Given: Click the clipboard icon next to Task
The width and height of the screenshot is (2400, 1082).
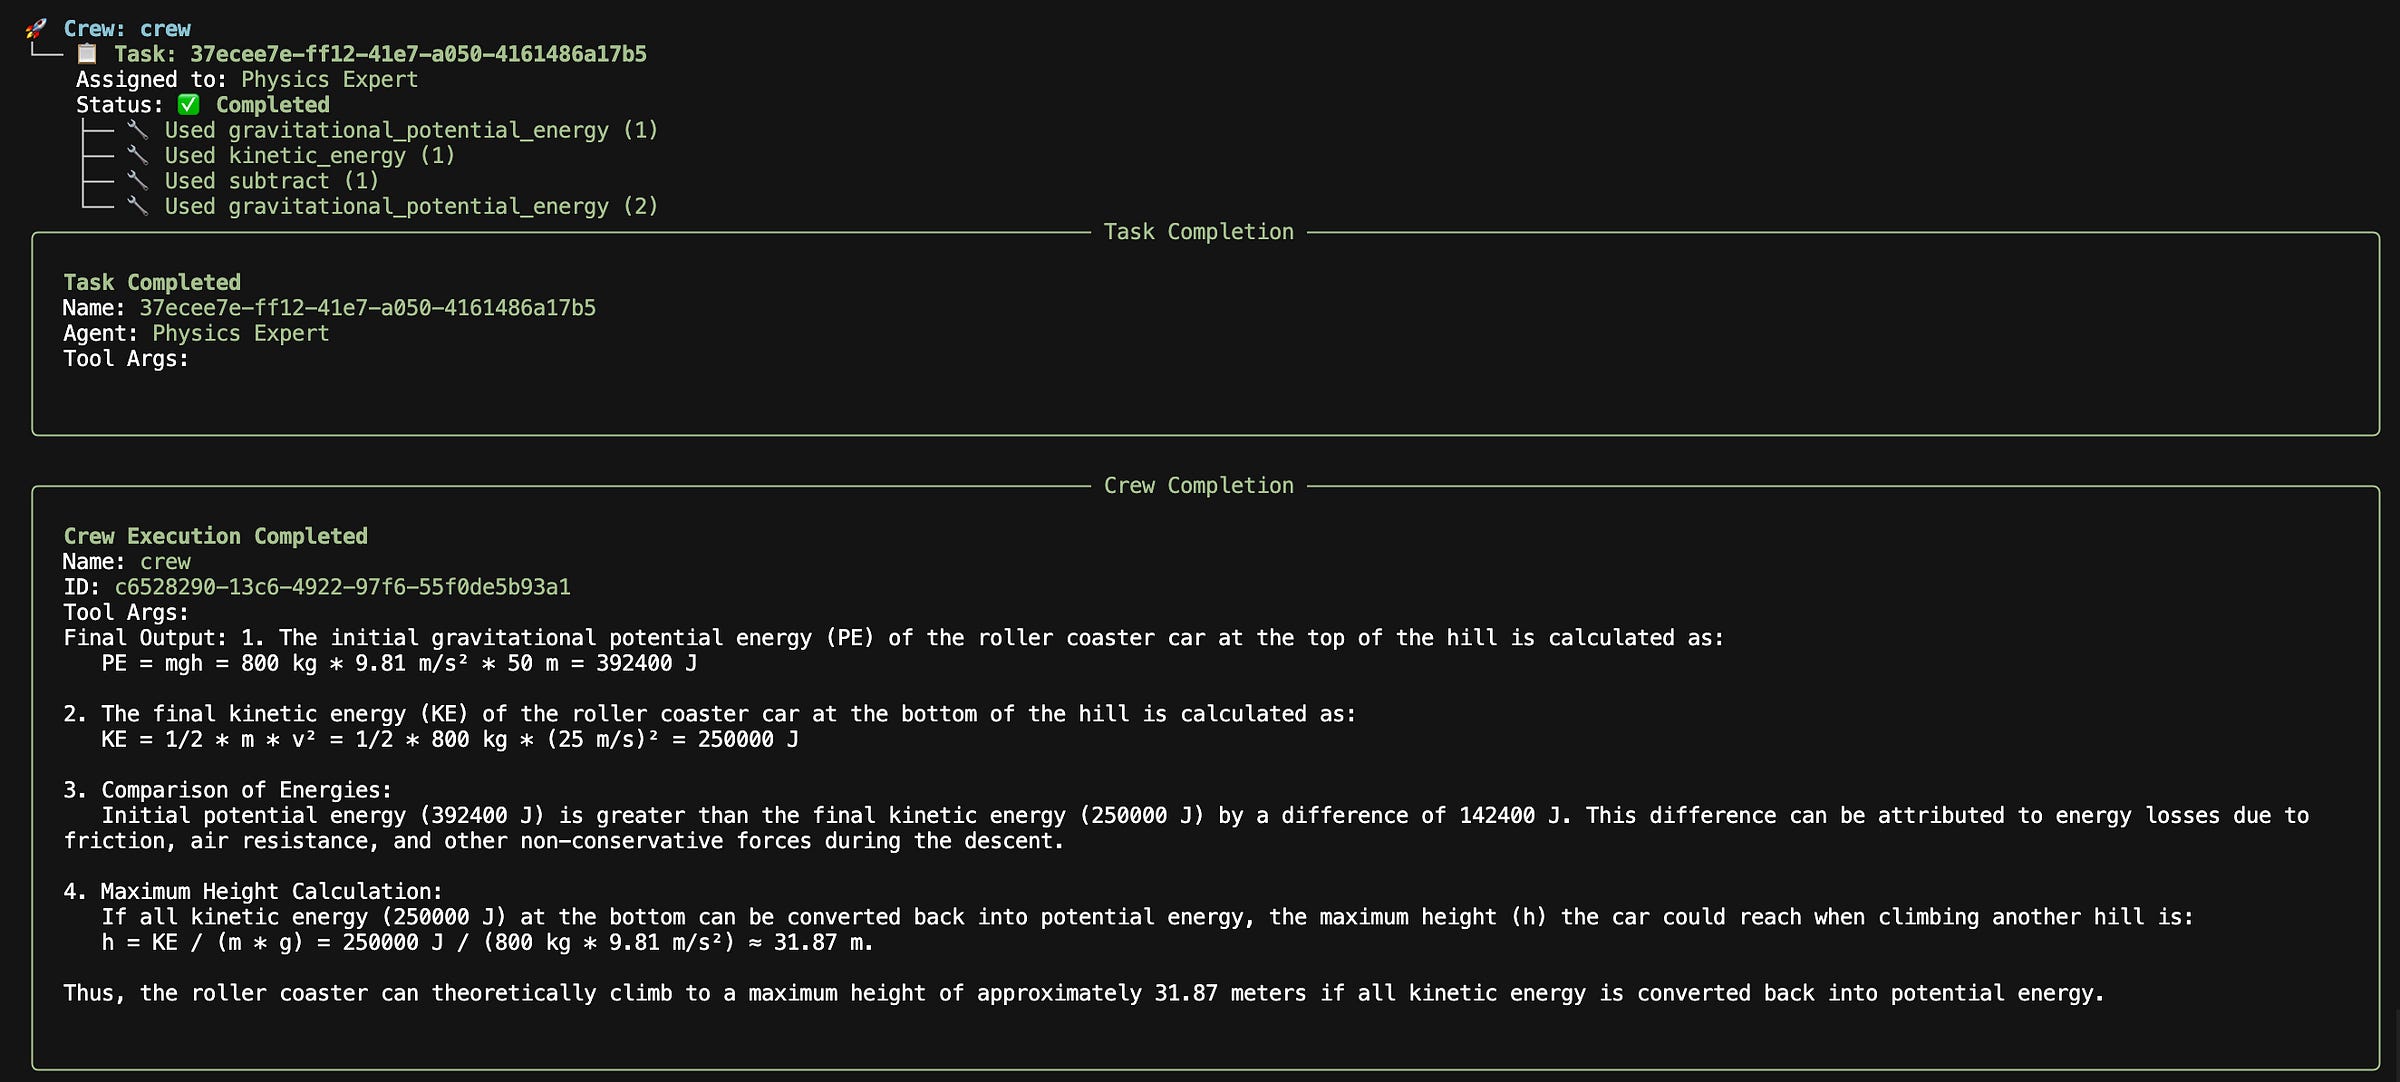Looking at the screenshot, I should 88,54.
